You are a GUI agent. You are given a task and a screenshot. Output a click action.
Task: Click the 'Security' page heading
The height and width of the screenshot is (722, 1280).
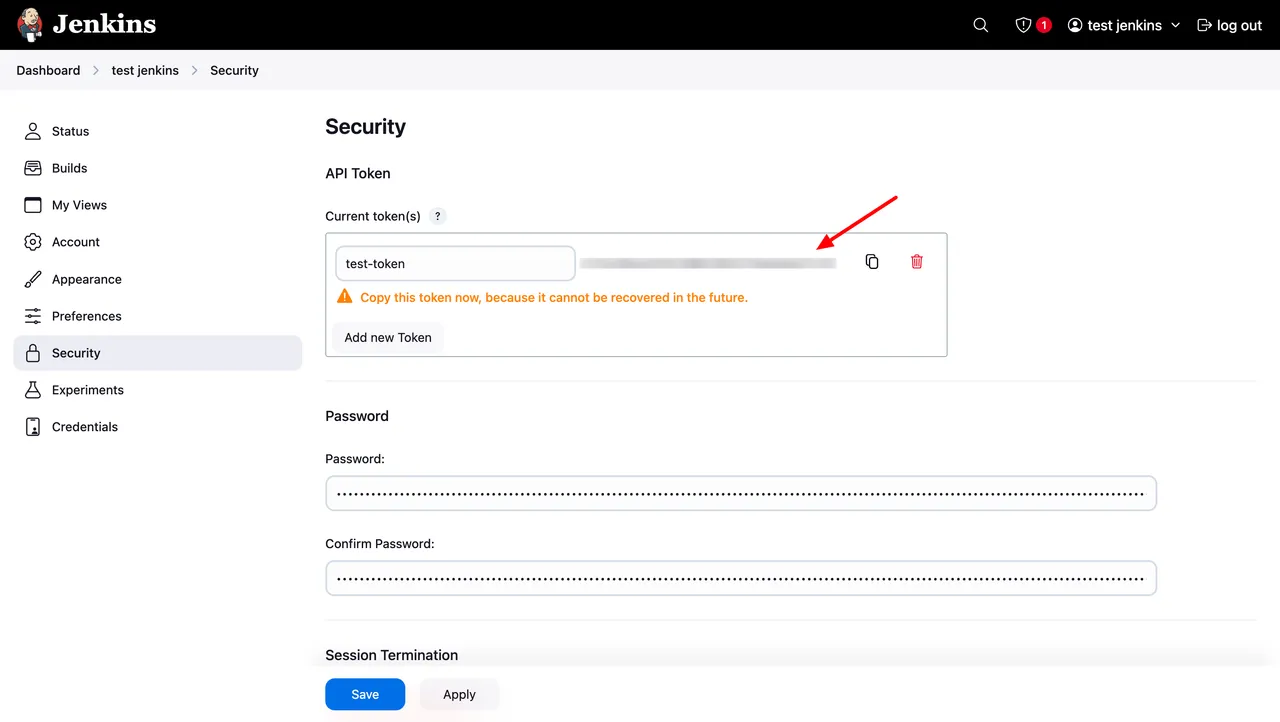coord(365,127)
